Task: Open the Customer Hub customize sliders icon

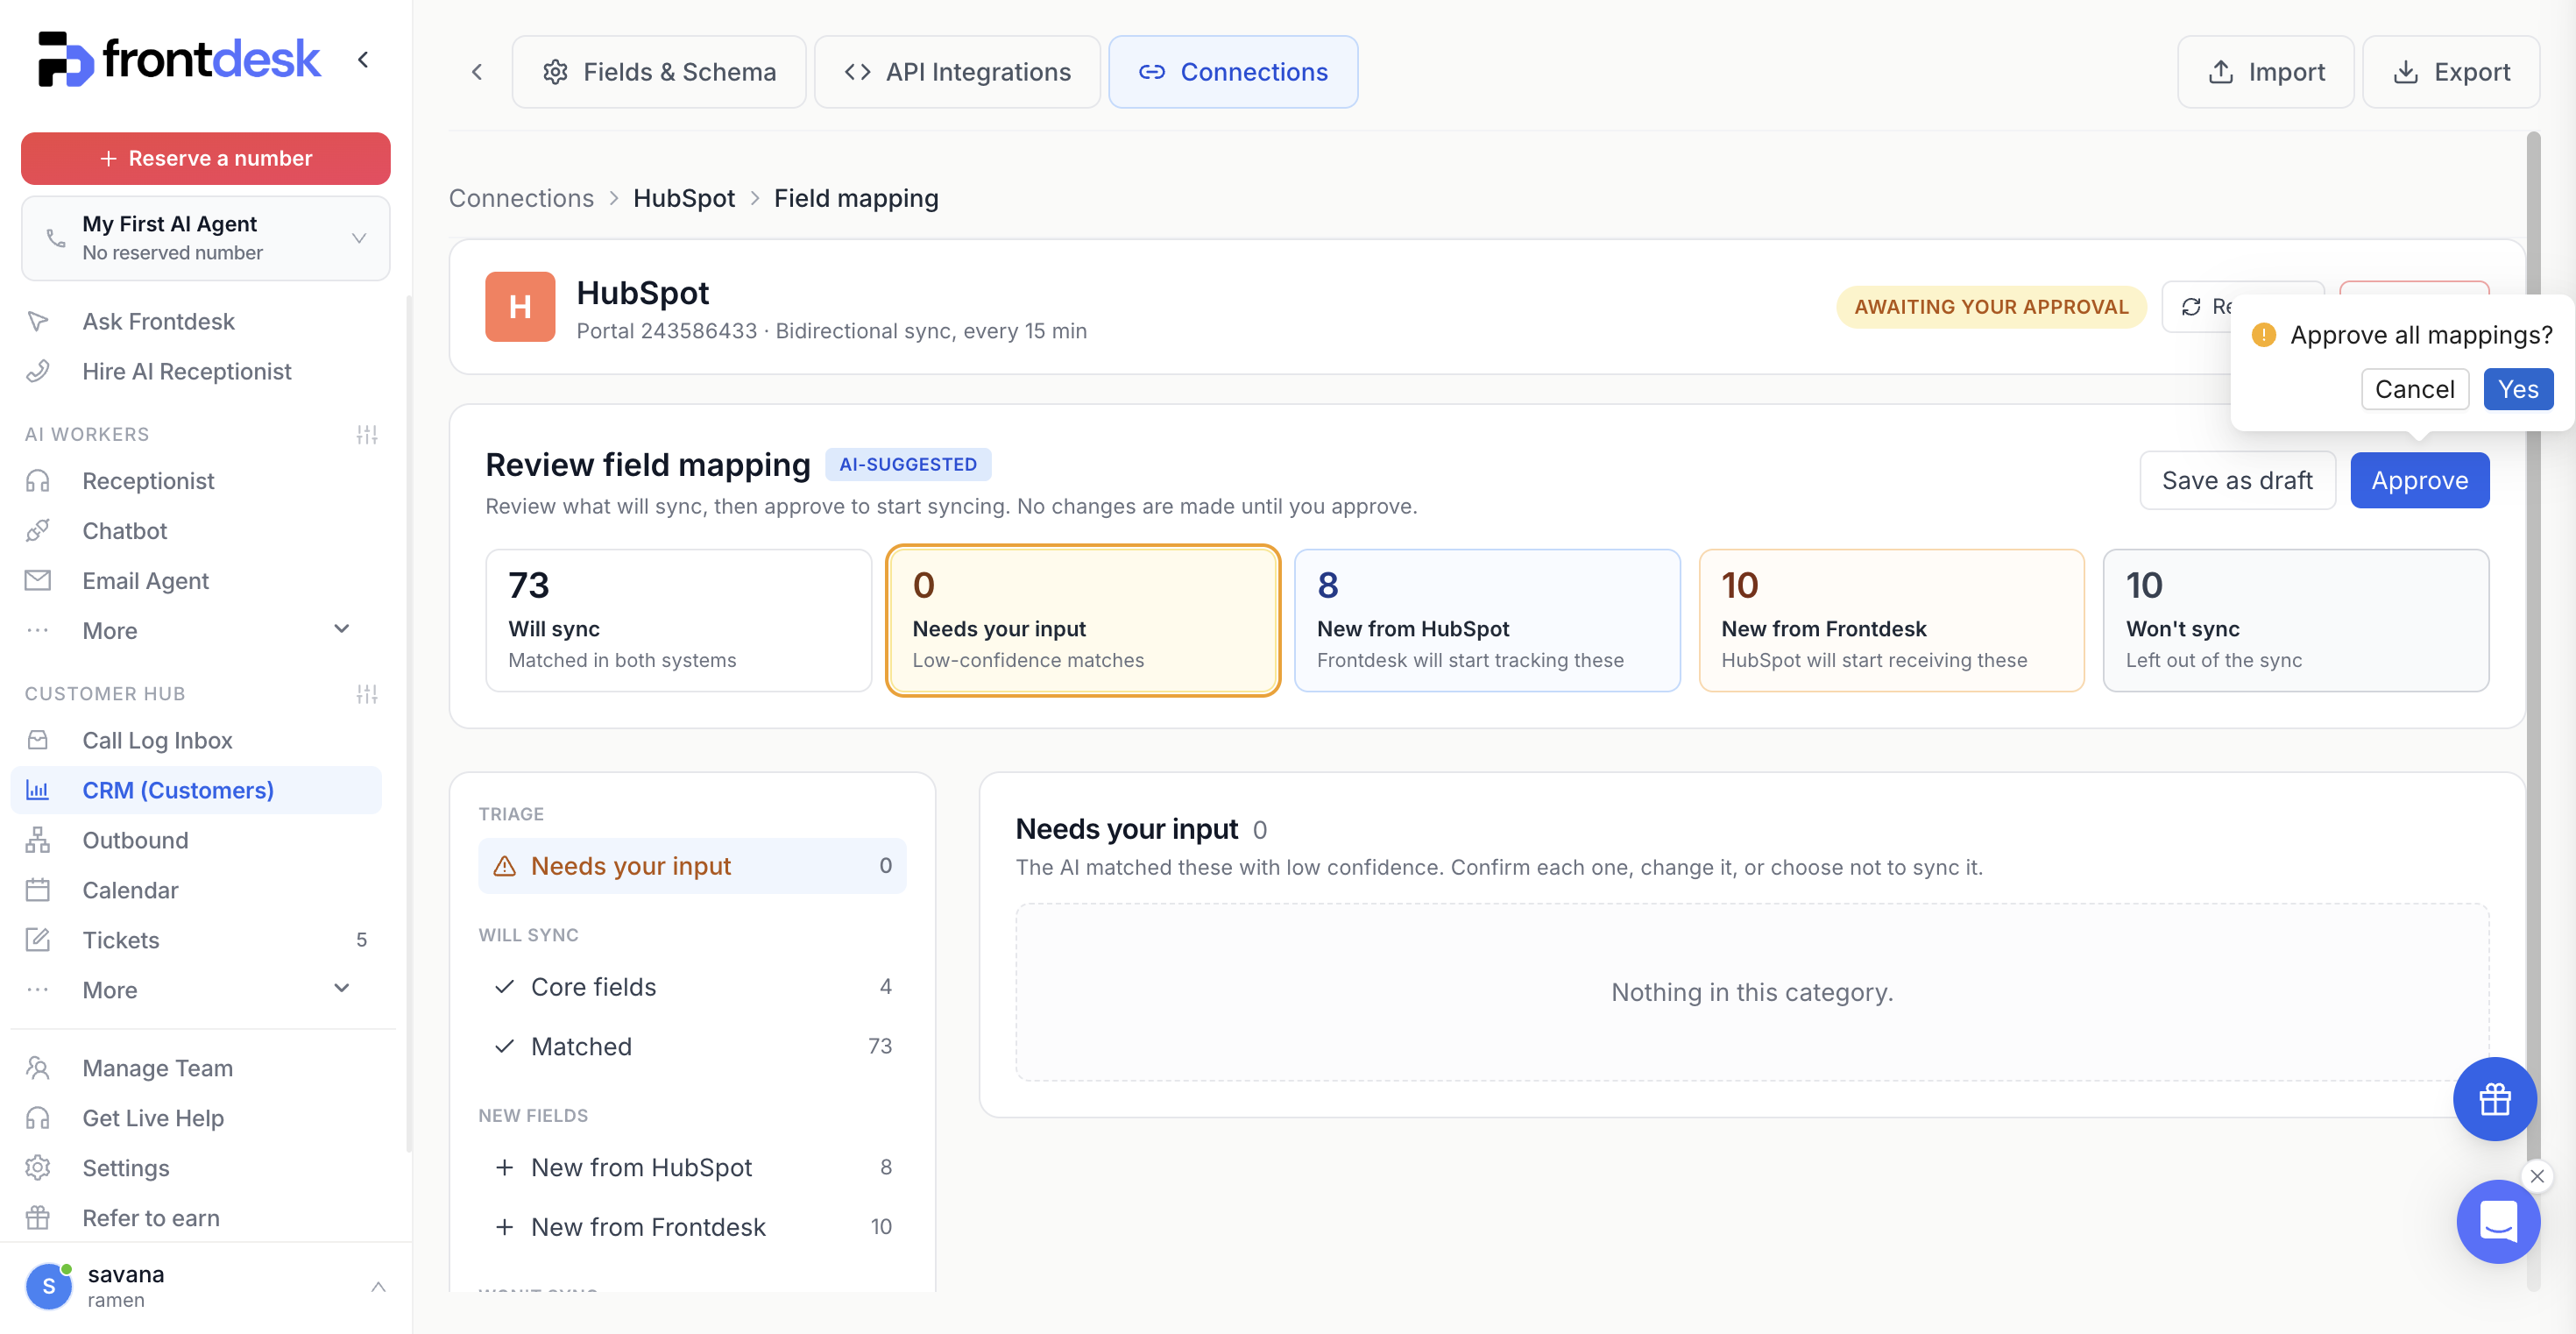Action: [367, 694]
